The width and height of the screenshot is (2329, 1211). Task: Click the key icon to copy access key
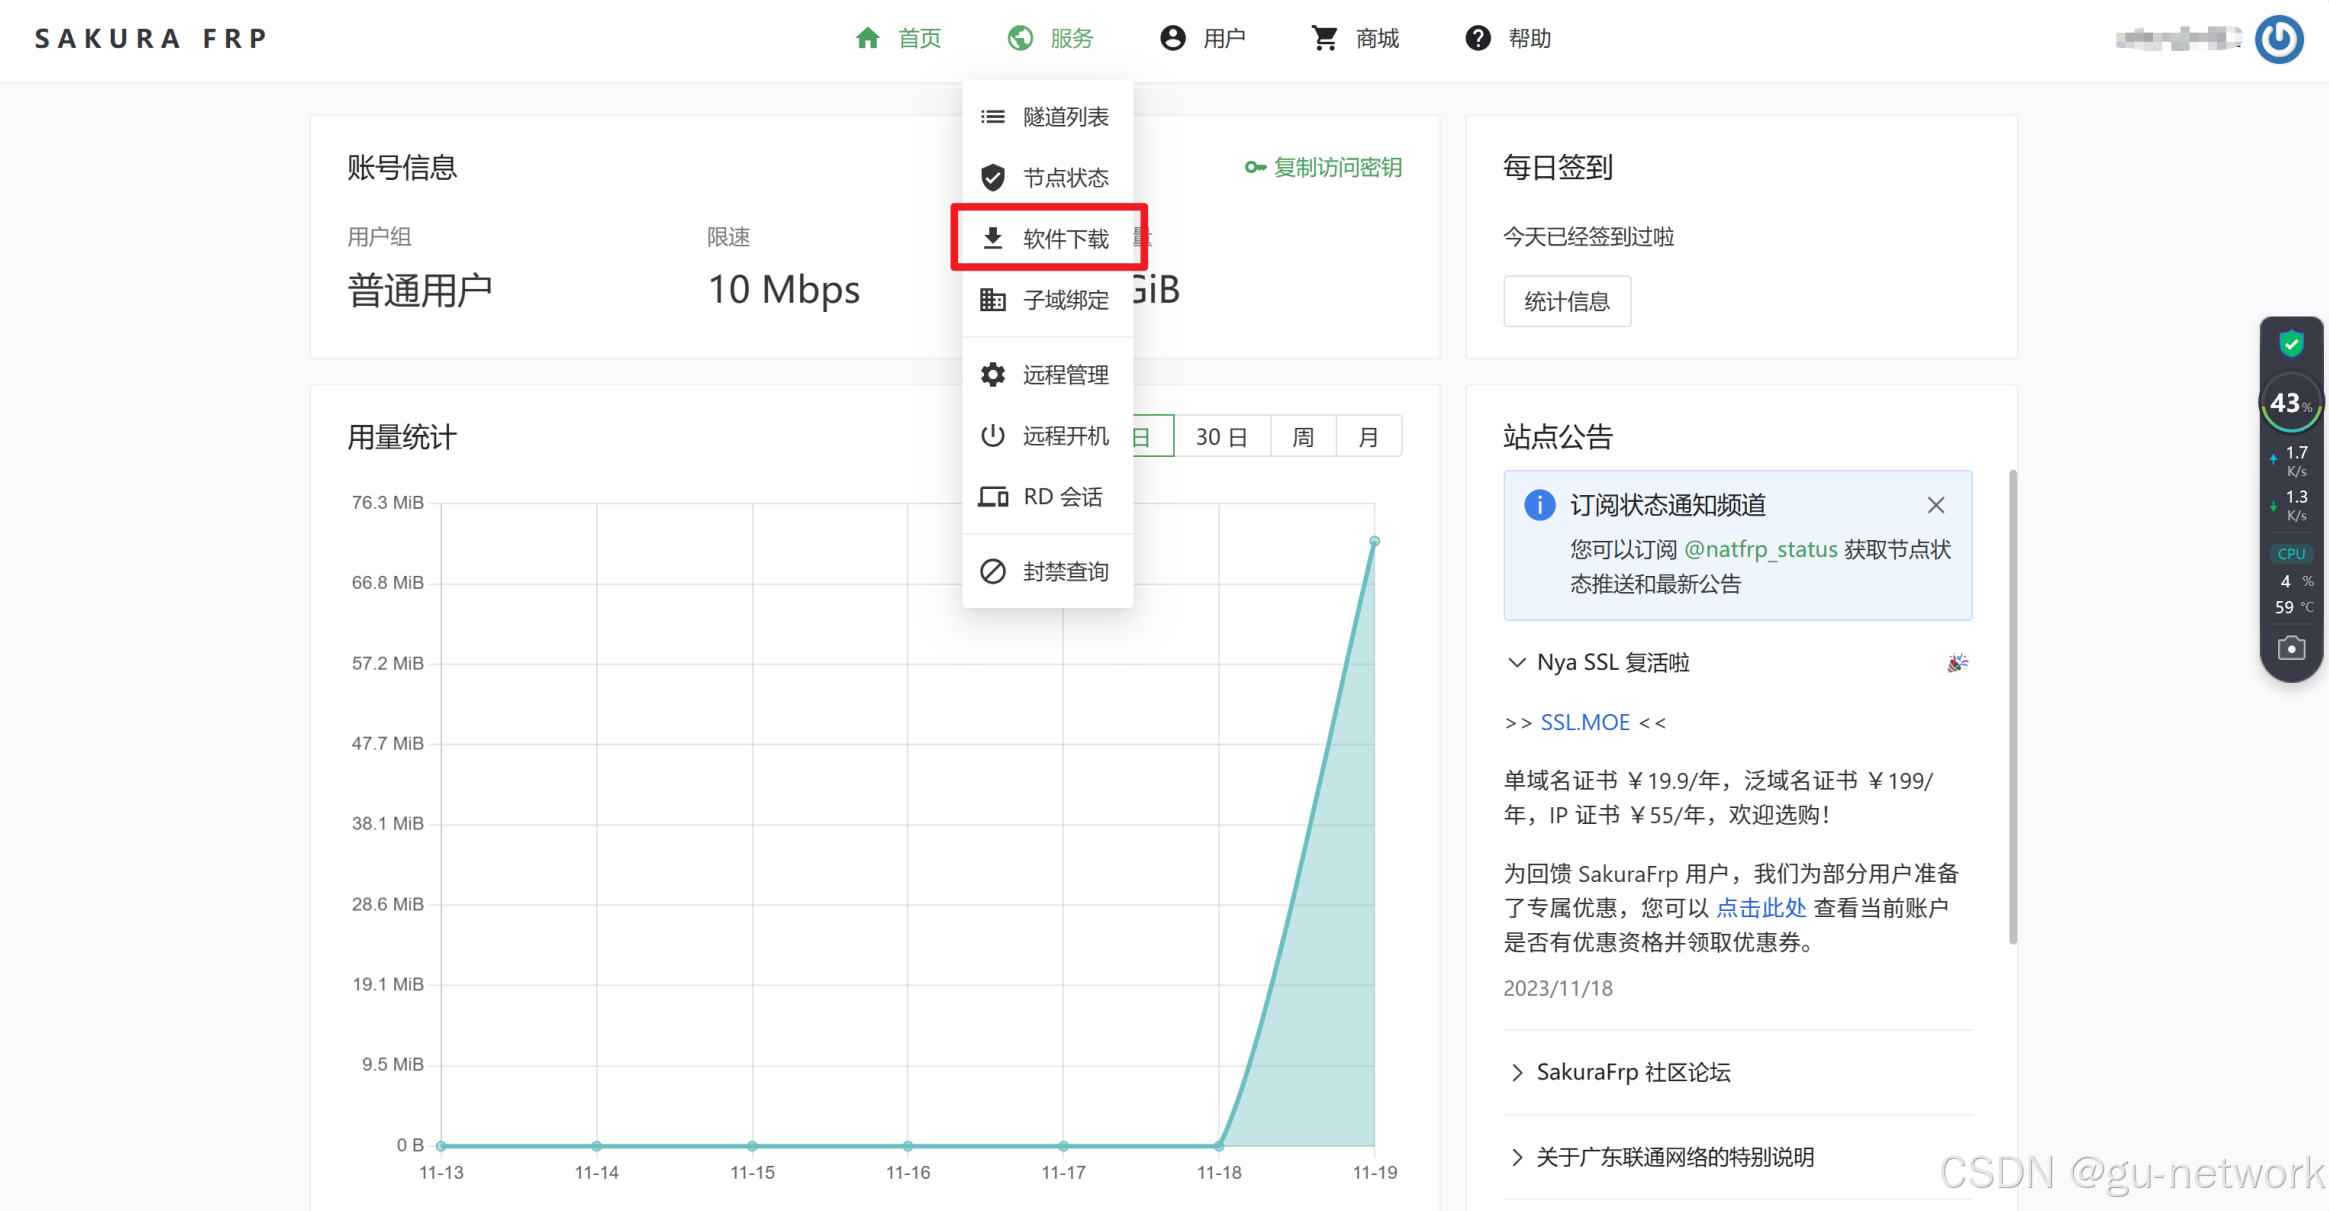(1255, 167)
